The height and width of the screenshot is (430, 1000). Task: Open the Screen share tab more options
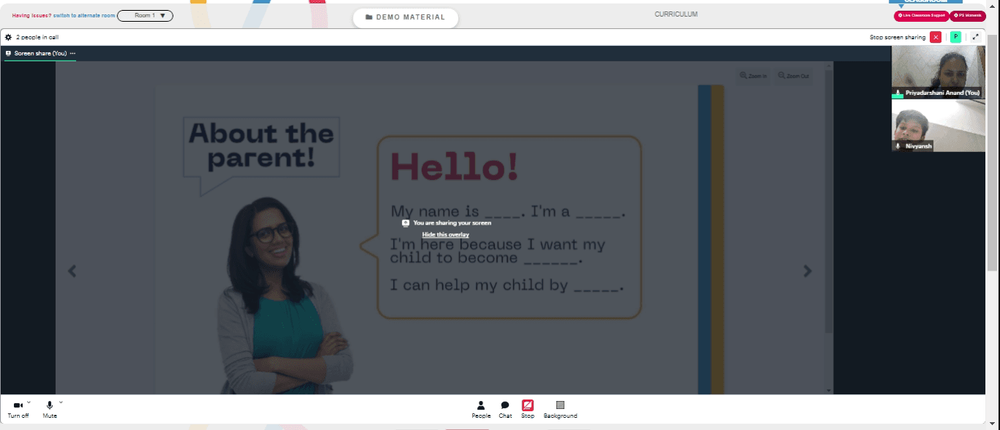(x=73, y=54)
